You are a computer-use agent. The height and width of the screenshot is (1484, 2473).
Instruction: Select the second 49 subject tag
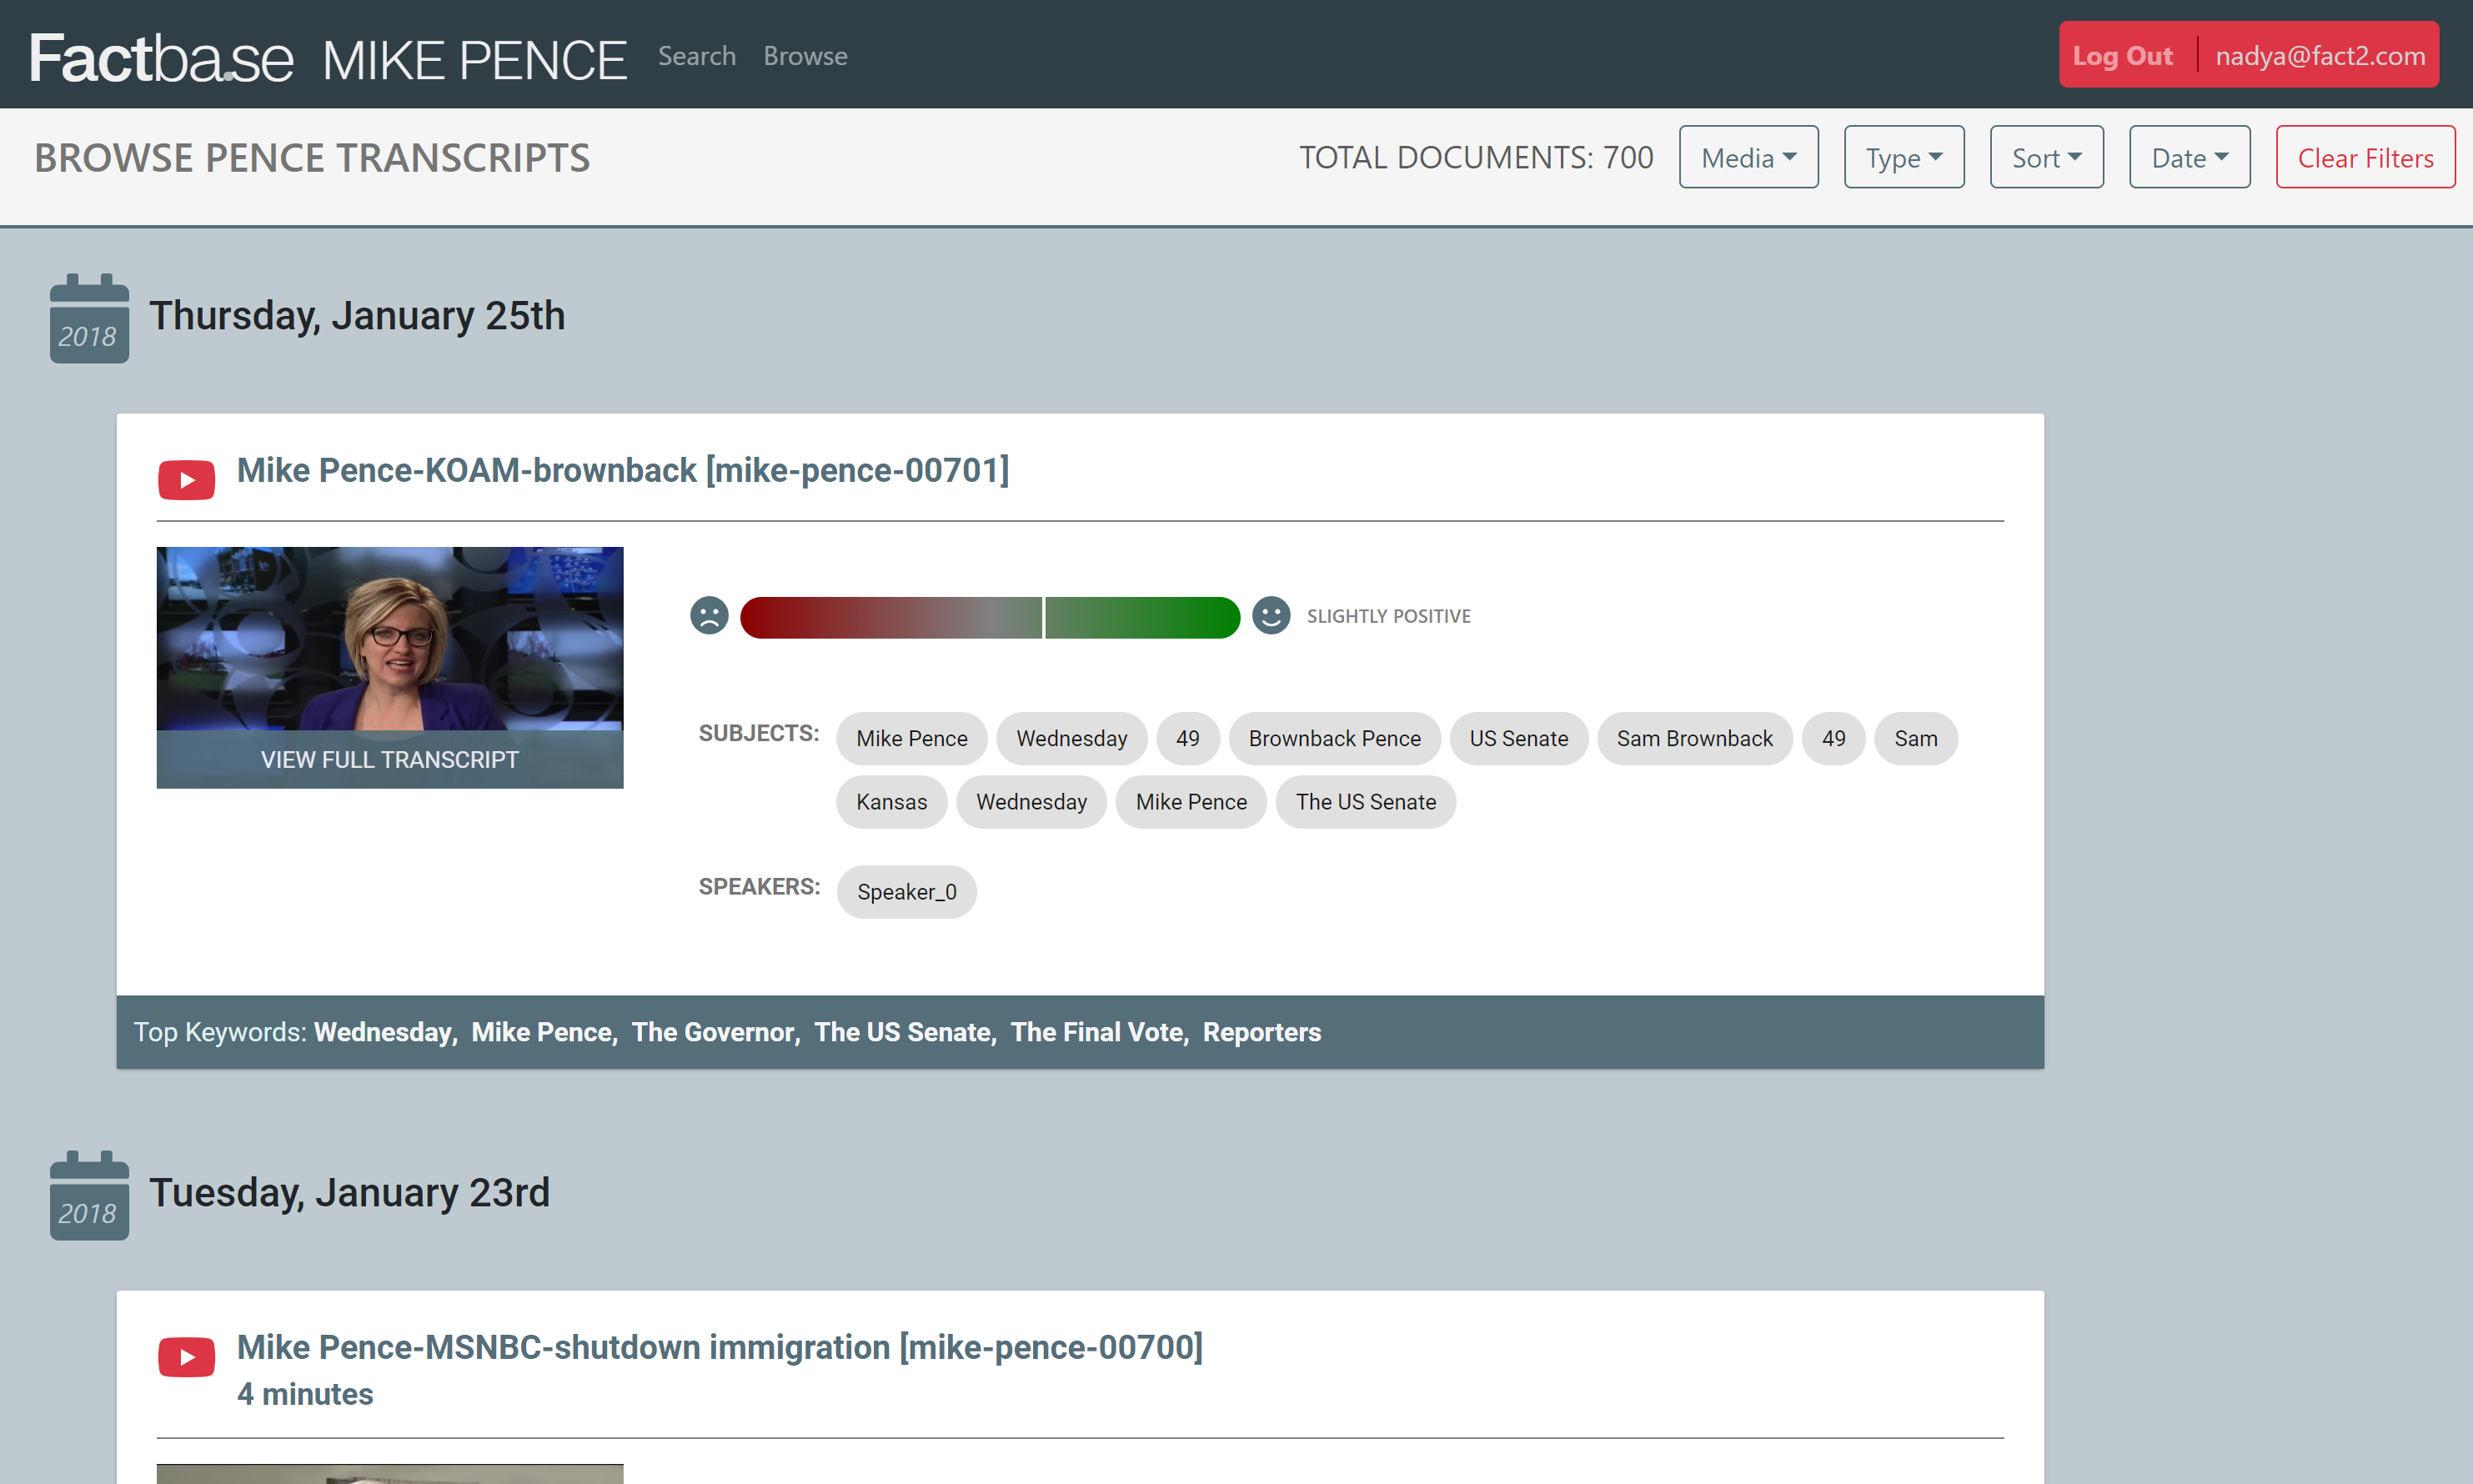click(x=1833, y=738)
